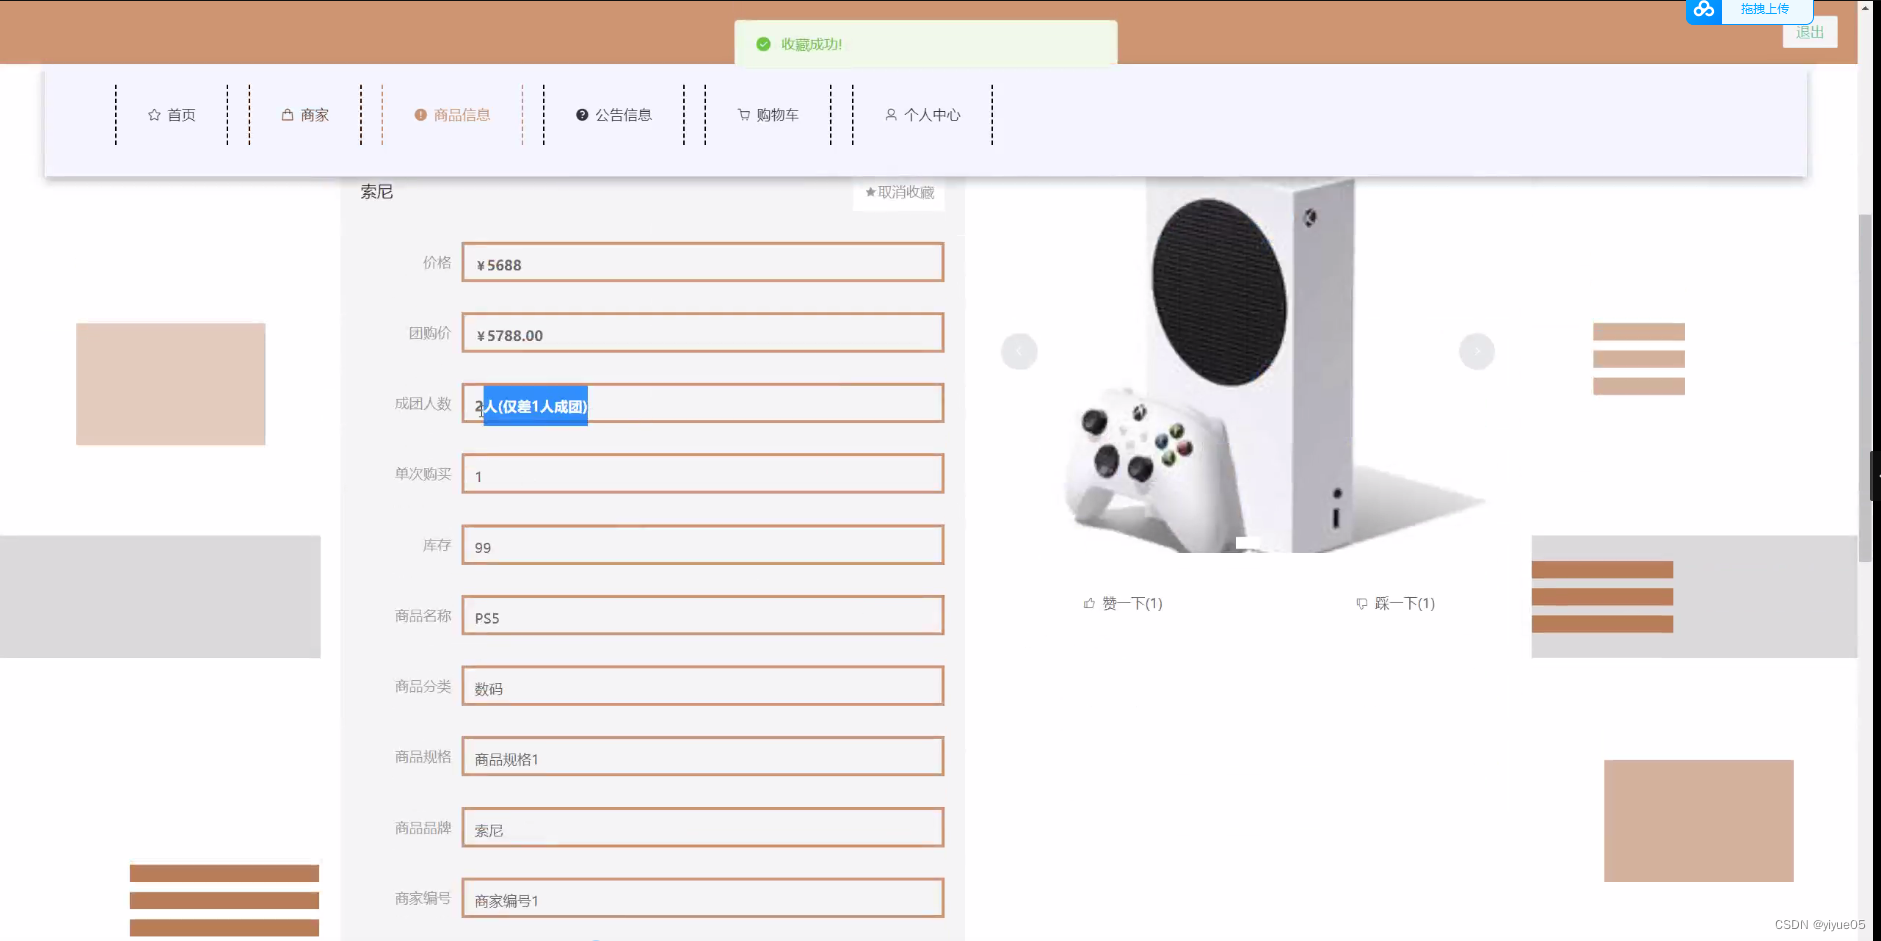Open the 公告信息 announcements menu

614,115
